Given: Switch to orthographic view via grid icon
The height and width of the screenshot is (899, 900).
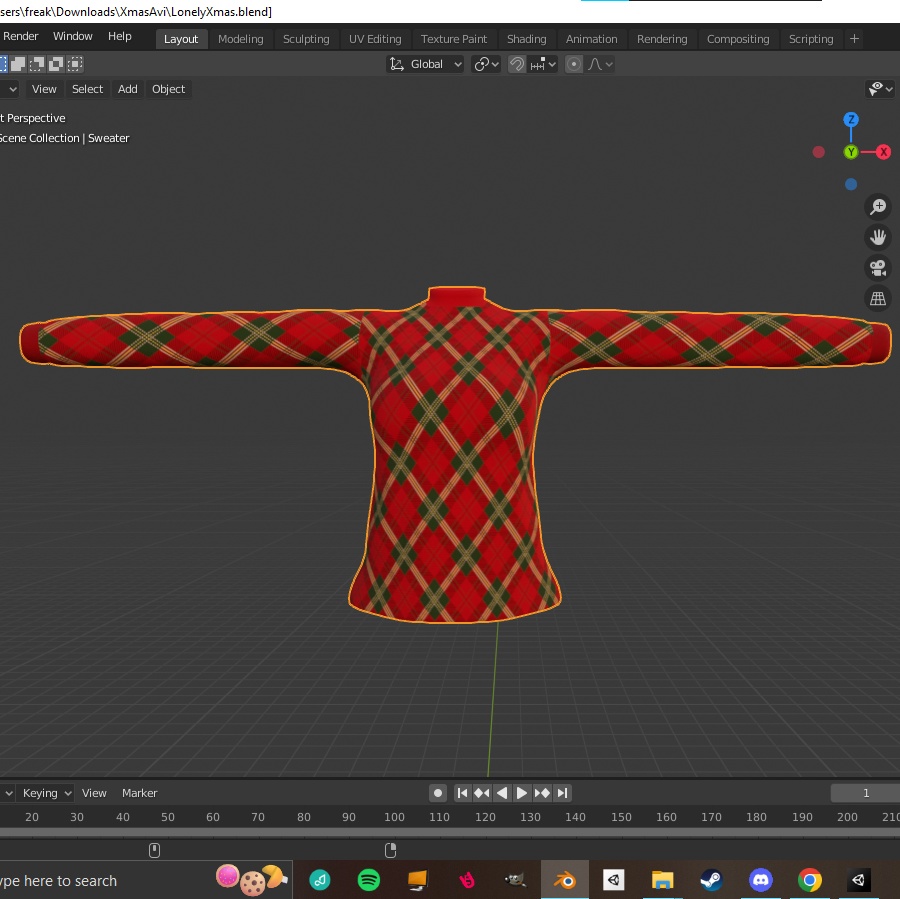Looking at the screenshot, I should (x=878, y=298).
